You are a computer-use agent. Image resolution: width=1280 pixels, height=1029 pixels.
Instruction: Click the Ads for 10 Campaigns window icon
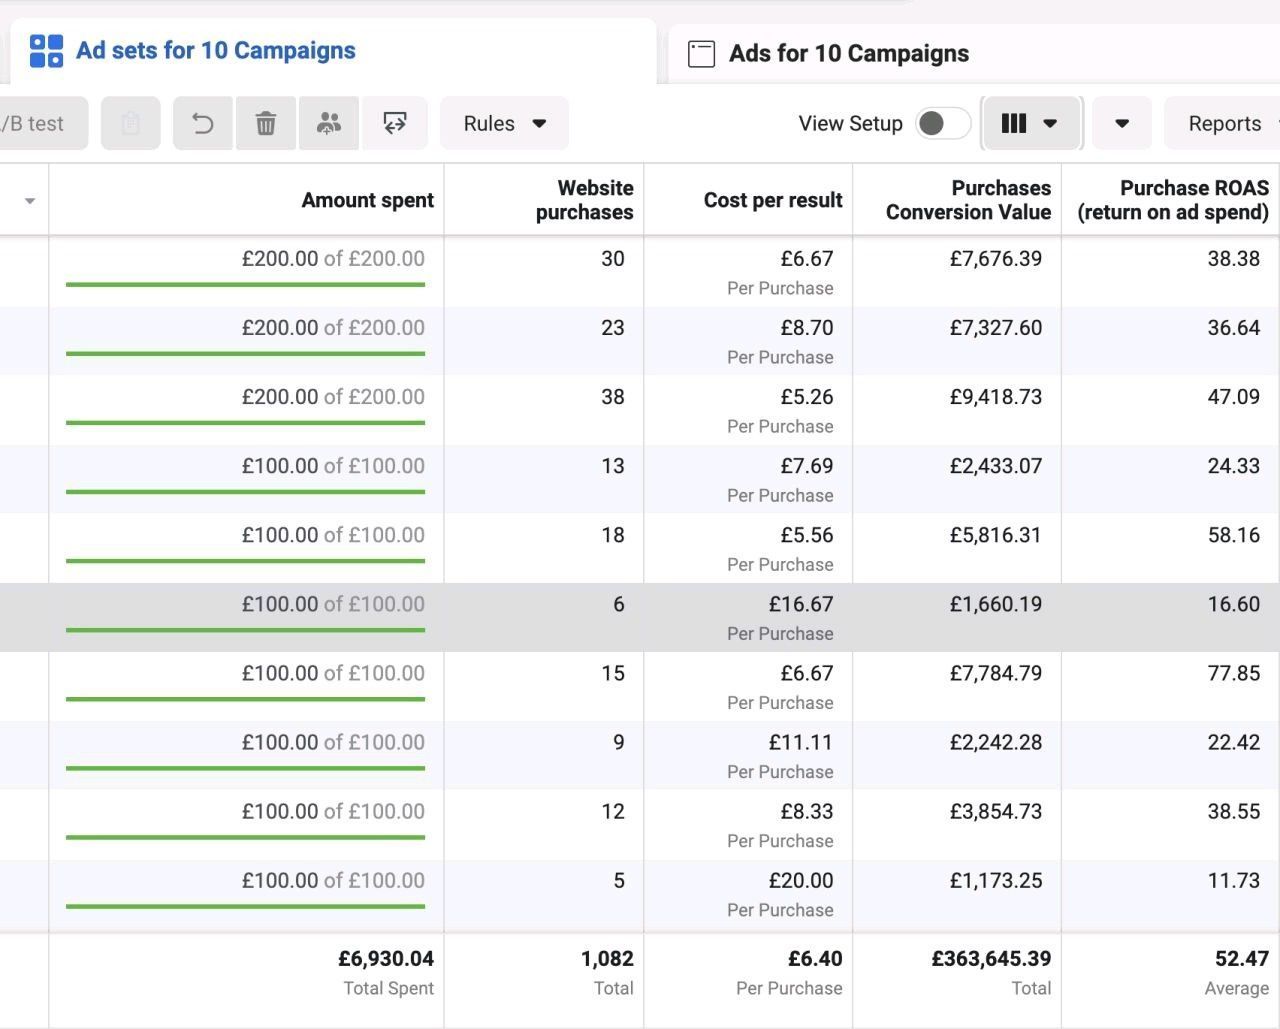pyautogui.click(x=702, y=54)
